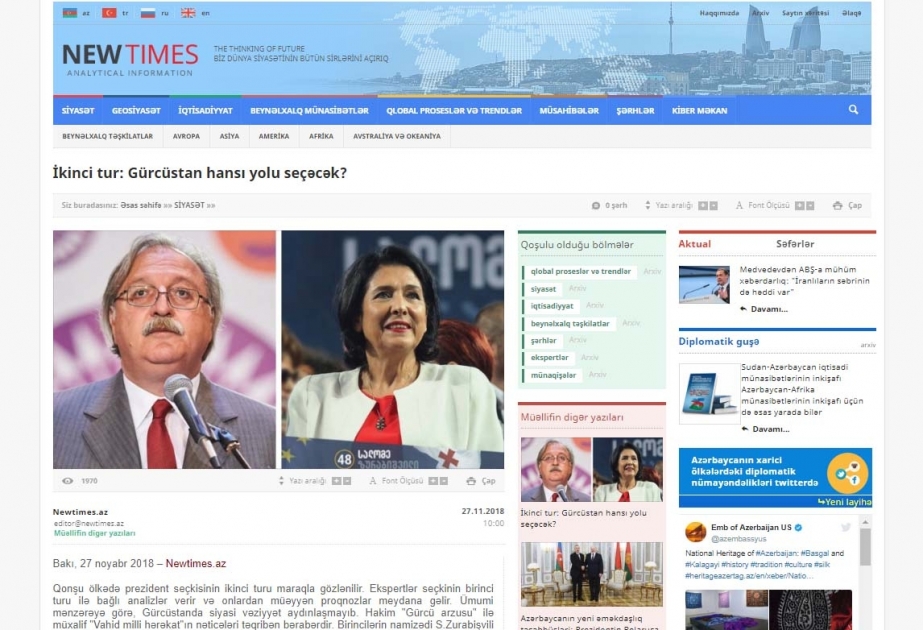Open the KİBER MƏKAN menu
Viewport: 923px width, 630px height.
699,111
